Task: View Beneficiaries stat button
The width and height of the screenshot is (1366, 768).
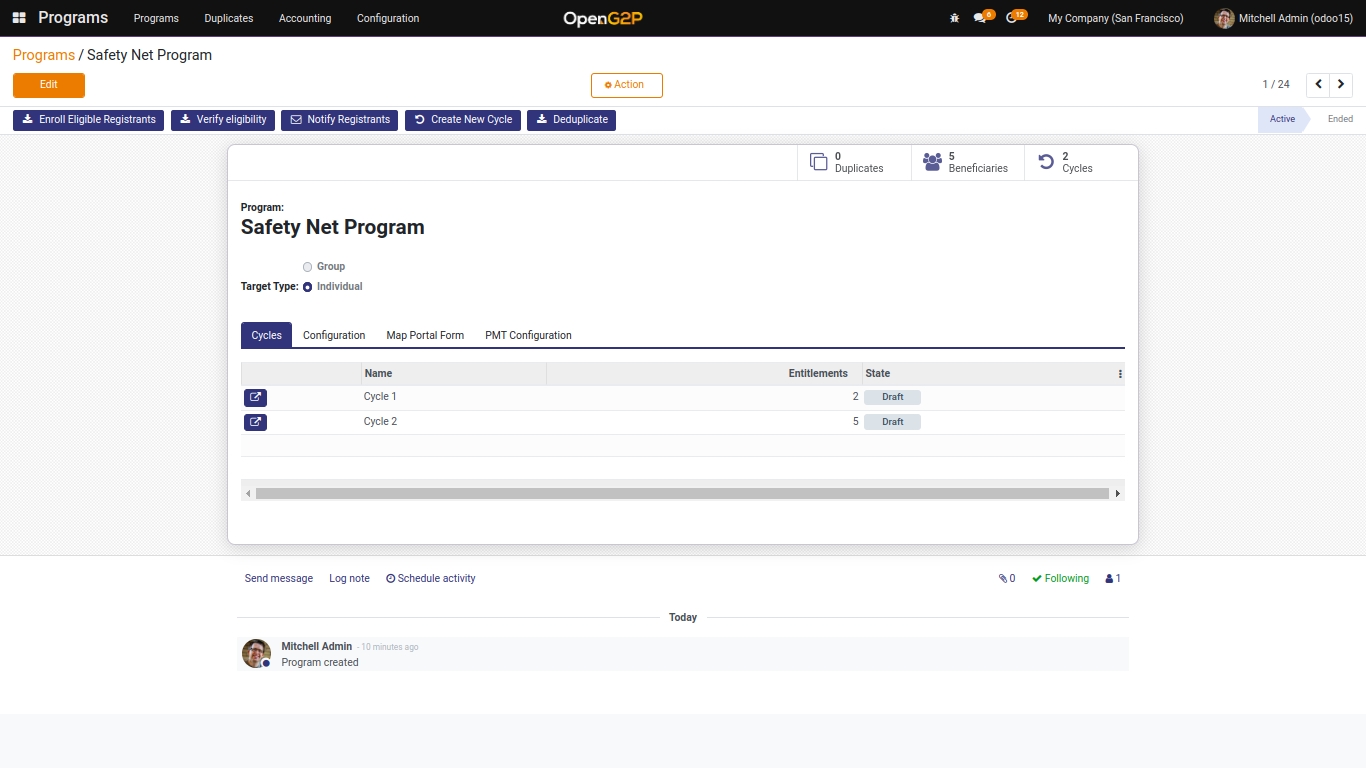Action: pos(967,162)
